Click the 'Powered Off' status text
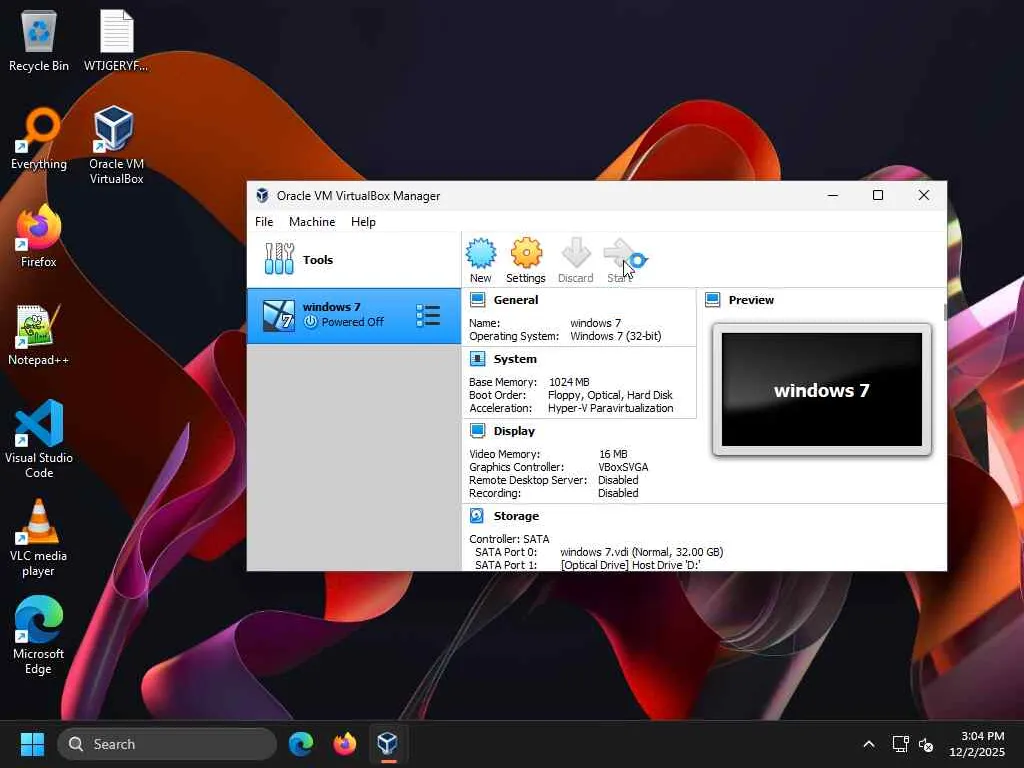 (x=353, y=322)
